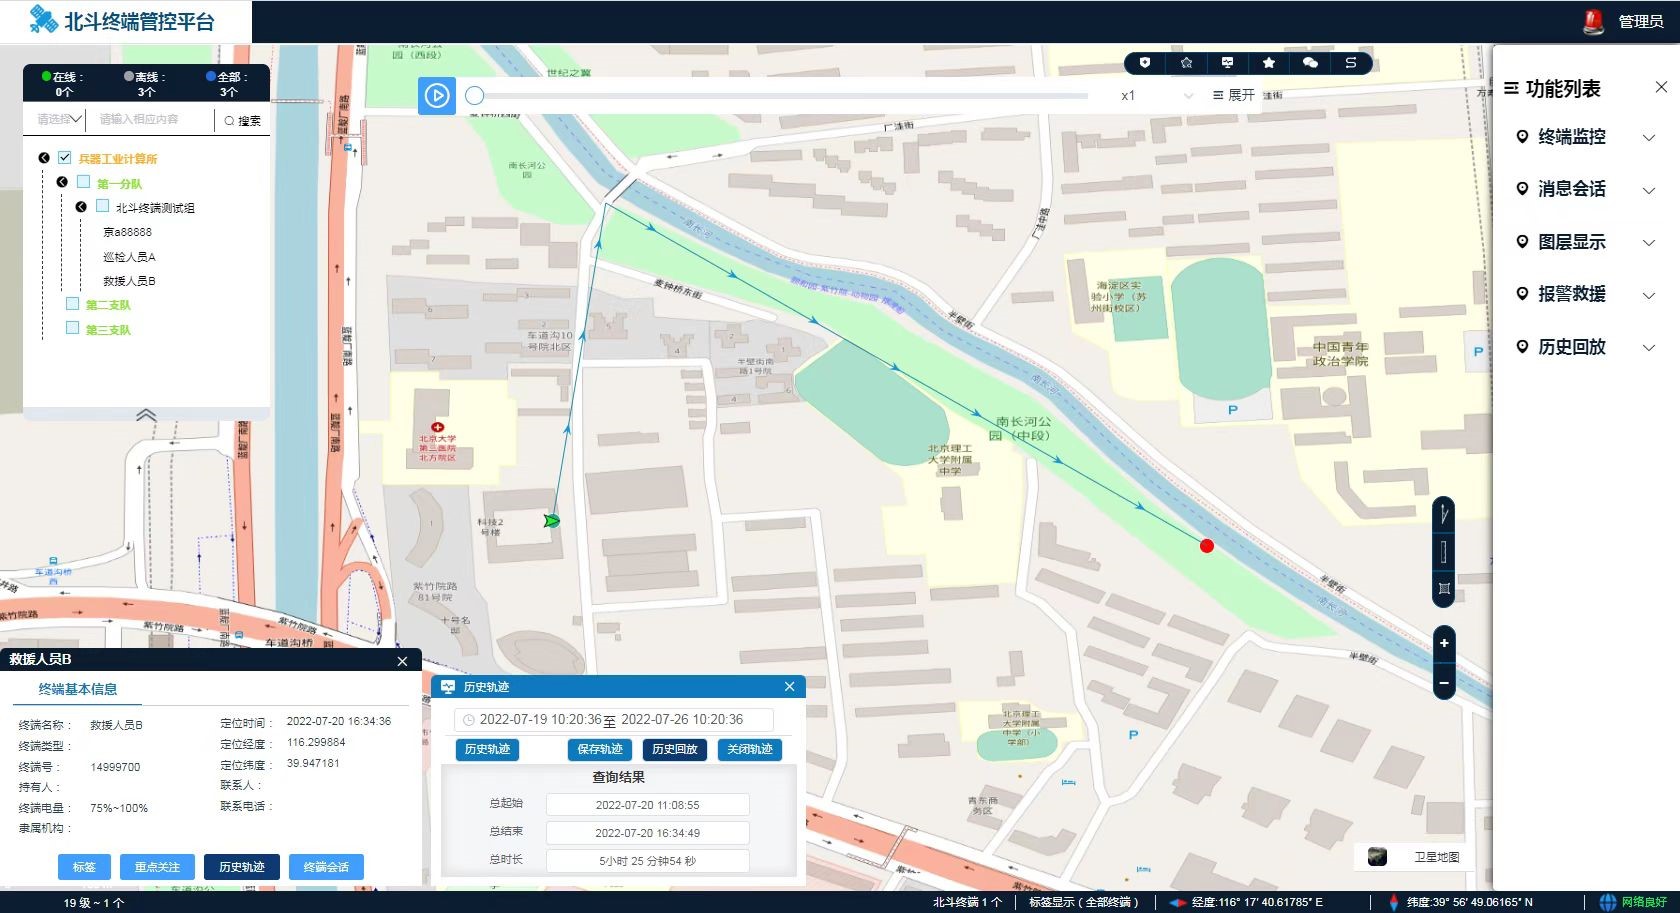Filter by online terminals 在线
The image size is (1680, 913).
[63, 83]
